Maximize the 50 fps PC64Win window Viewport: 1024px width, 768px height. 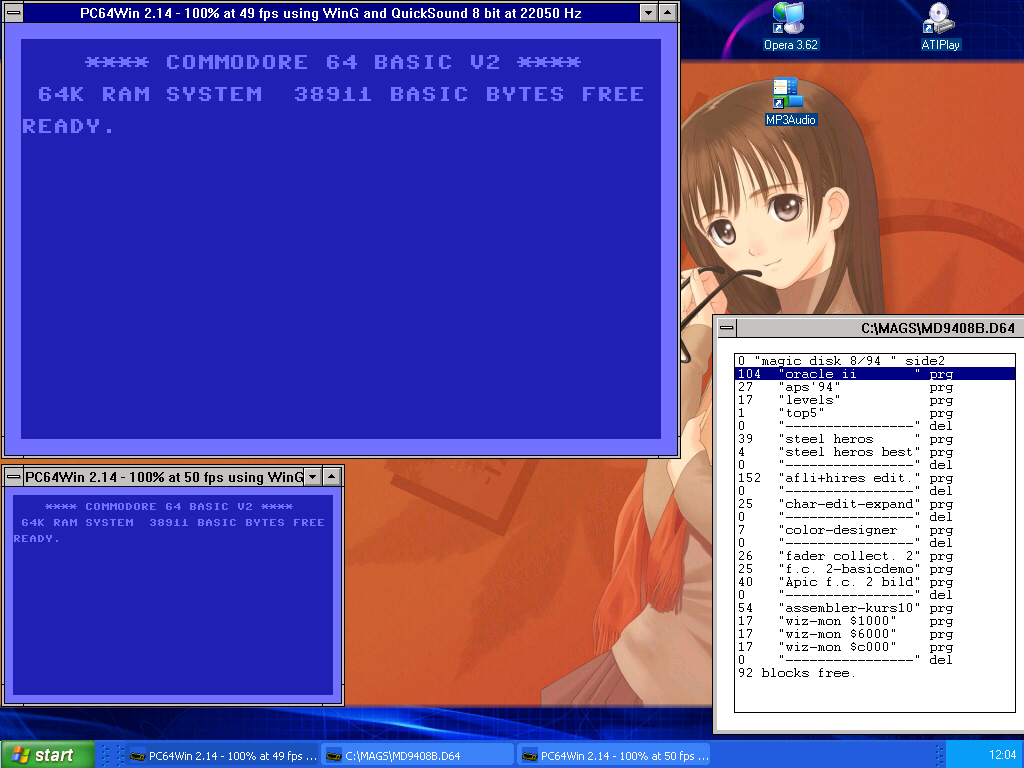point(332,477)
